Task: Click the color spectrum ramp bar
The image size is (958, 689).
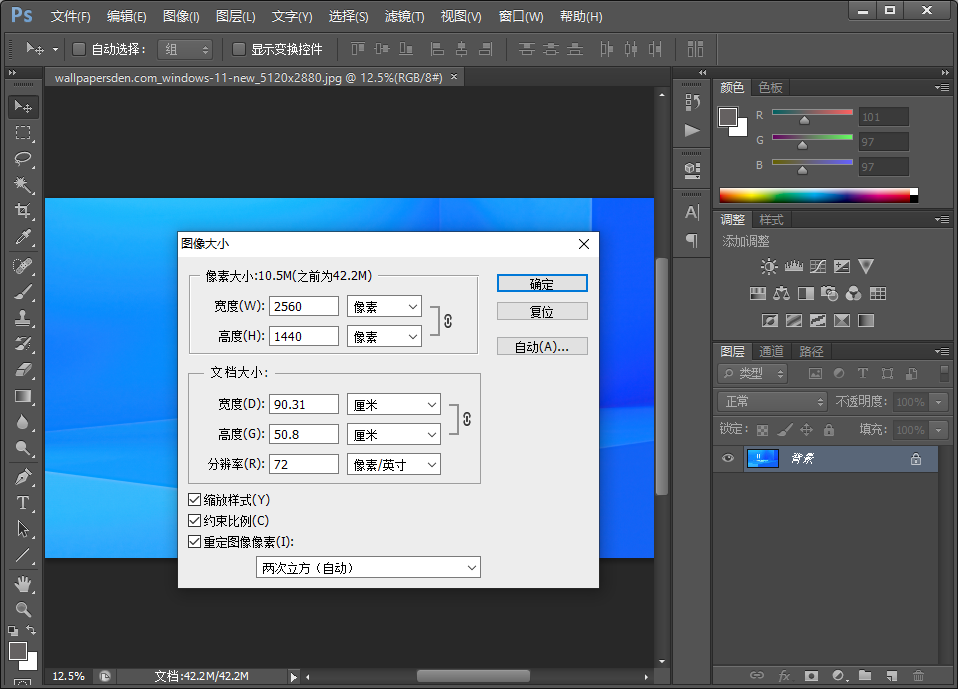Action: coord(817,196)
